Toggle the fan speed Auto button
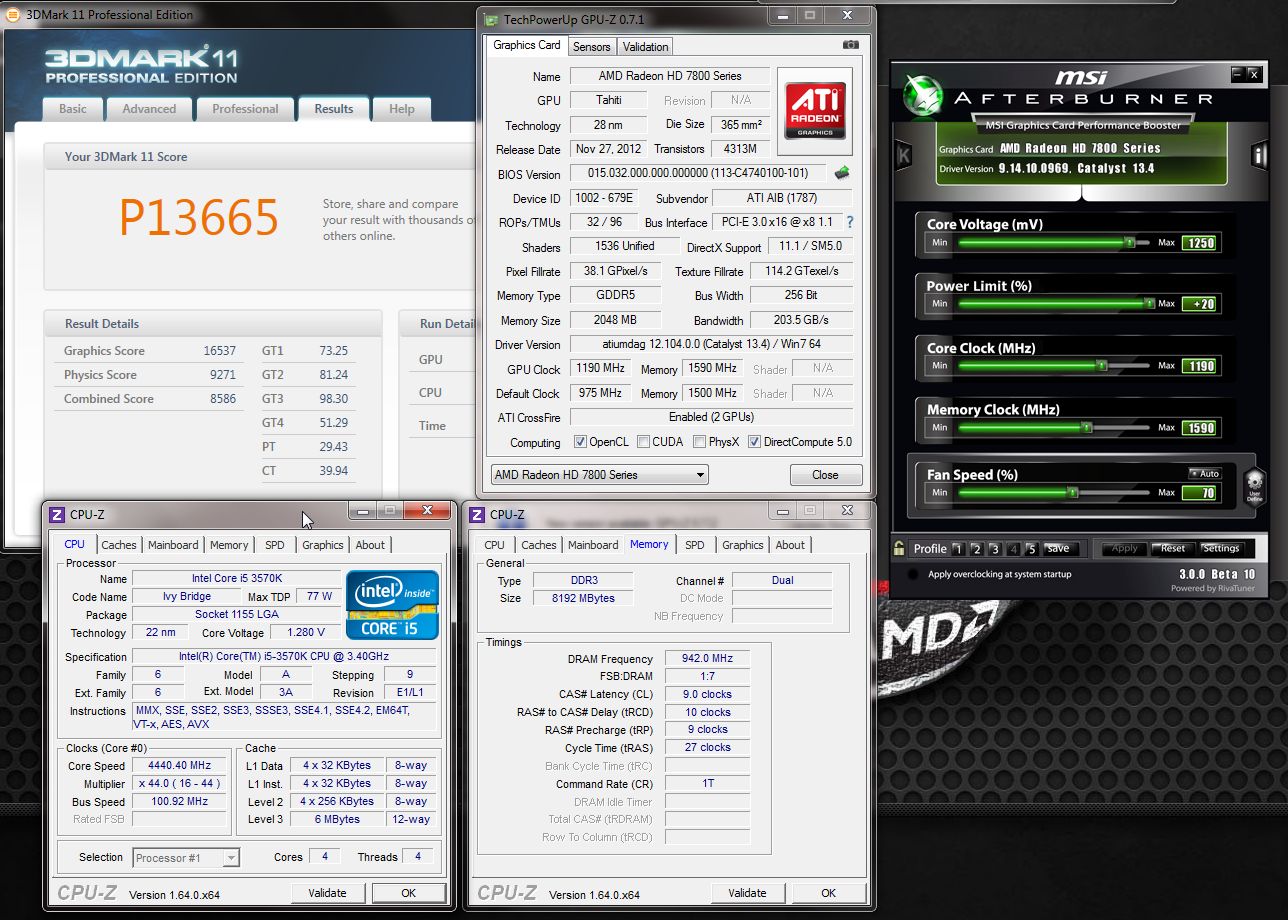The image size is (1288, 920). click(1205, 473)
